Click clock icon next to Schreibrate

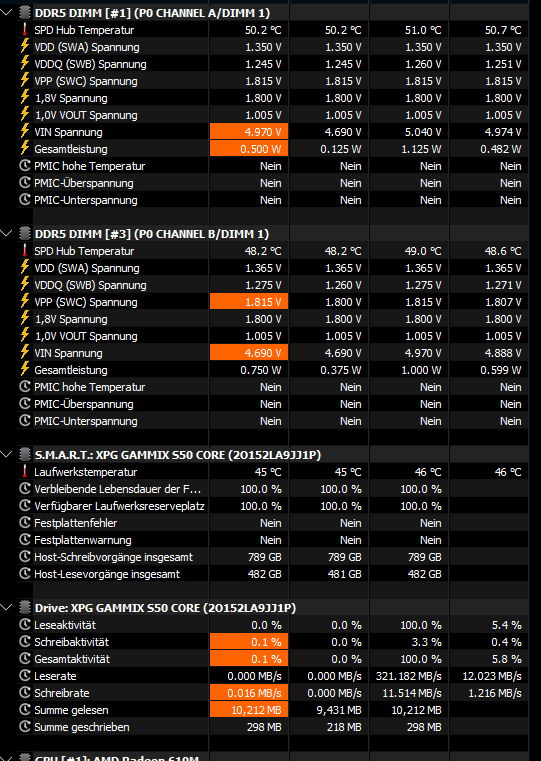pyautogui.click(x=25, y=693)
